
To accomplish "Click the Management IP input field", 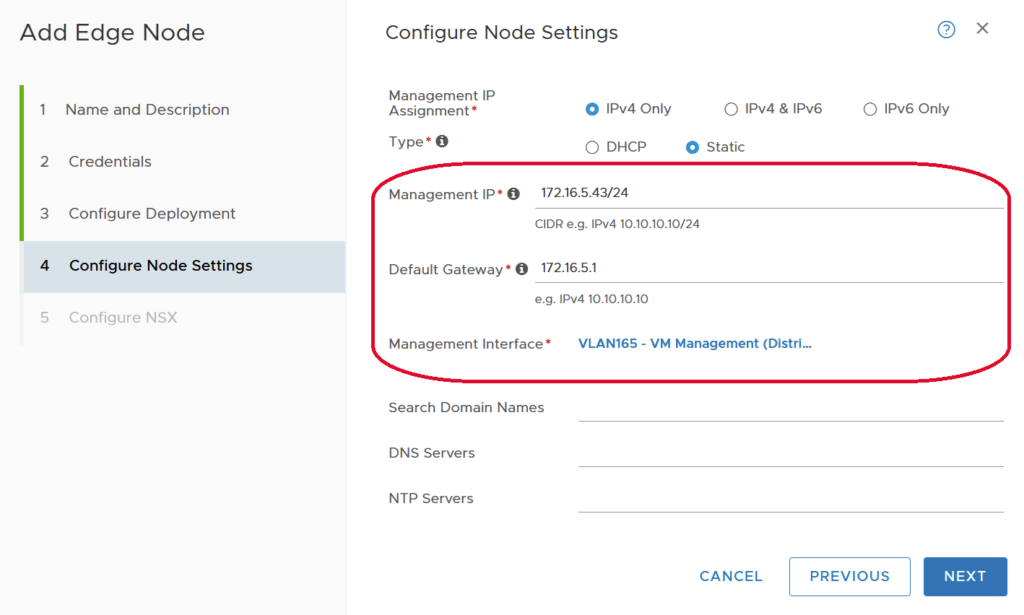I will coord(768,193).
